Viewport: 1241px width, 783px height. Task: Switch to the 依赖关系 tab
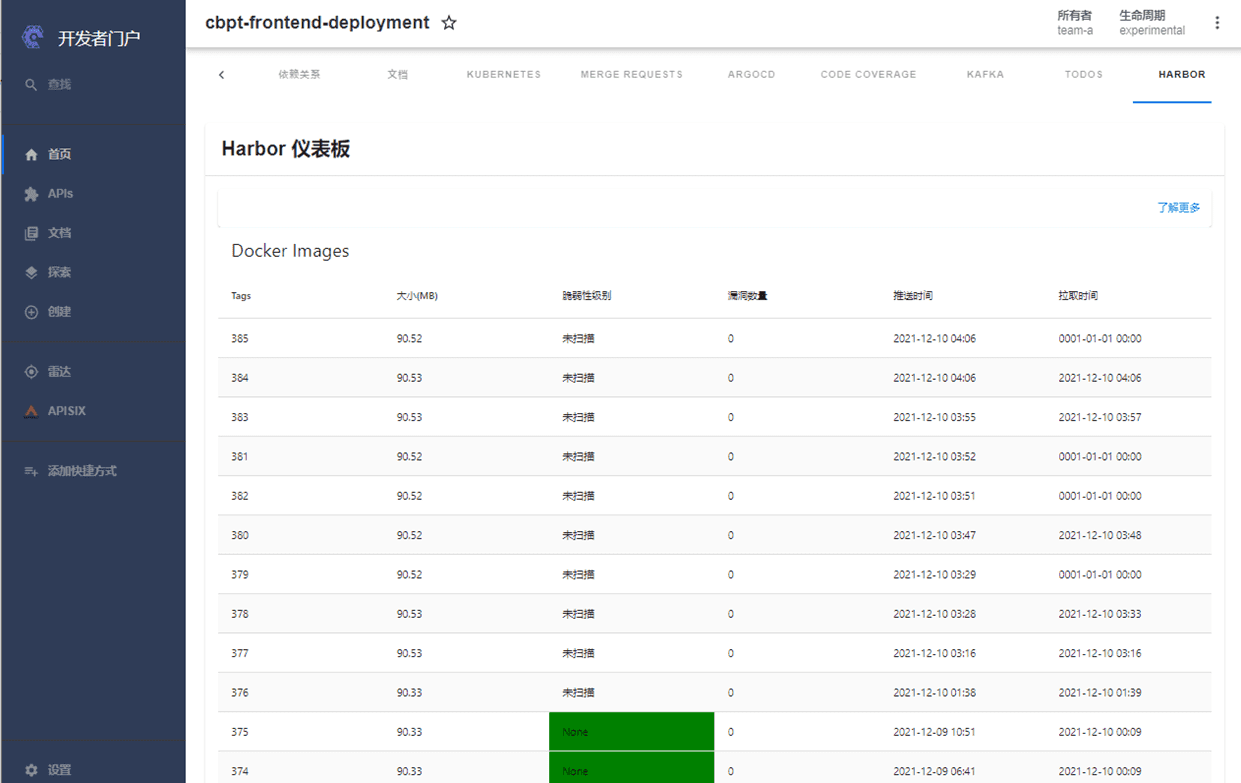(299, 75)
